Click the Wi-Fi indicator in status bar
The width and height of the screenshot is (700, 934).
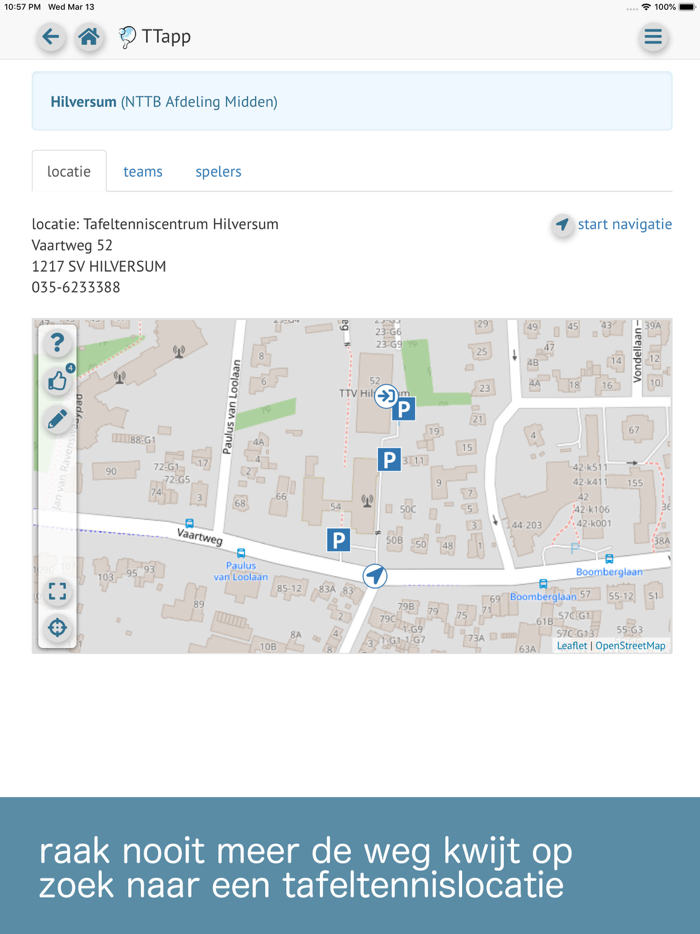646,7
